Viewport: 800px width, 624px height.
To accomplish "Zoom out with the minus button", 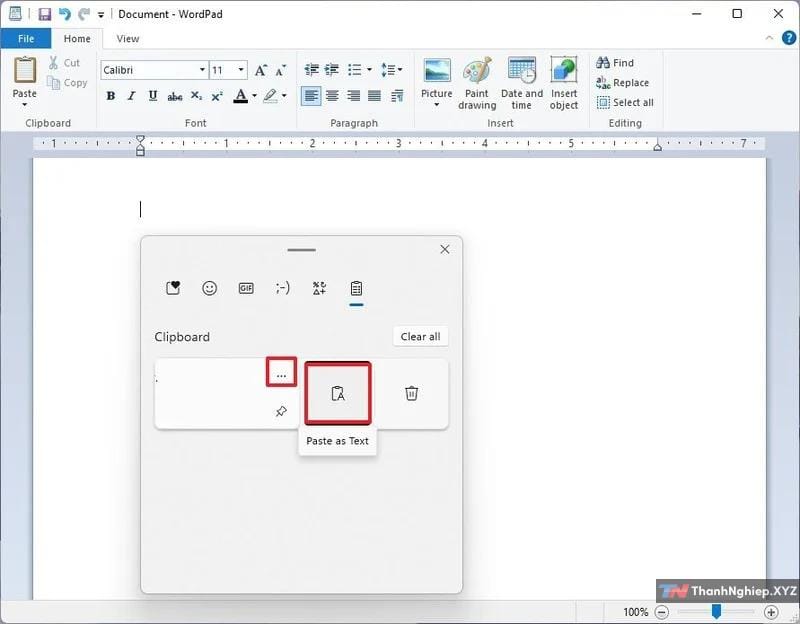I will click(x=662, y=612).
